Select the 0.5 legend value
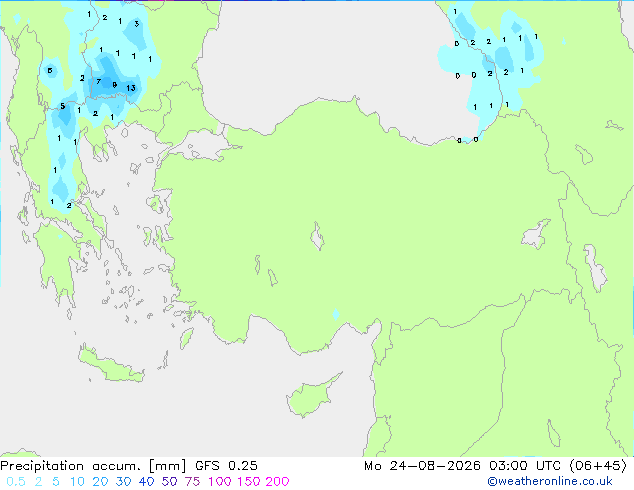This screenshot has height=490, width=634. coord(16,482)
